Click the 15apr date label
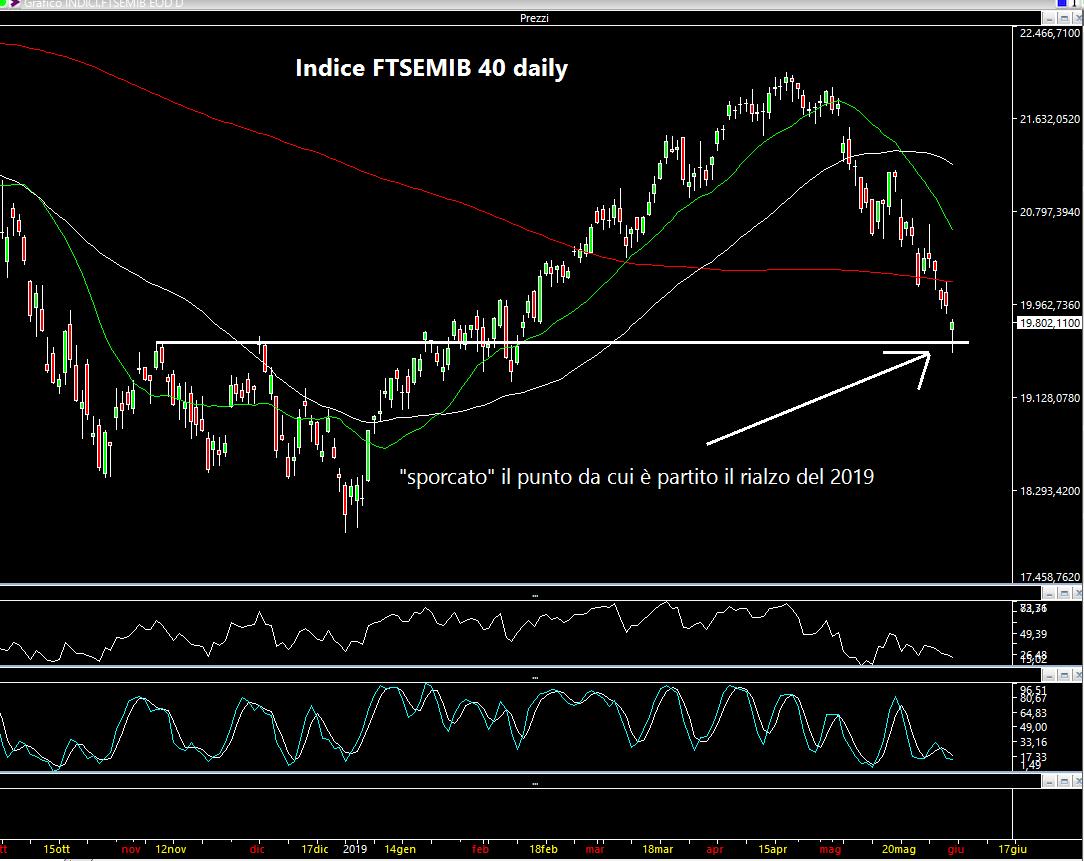 click(x=772, y=849)
